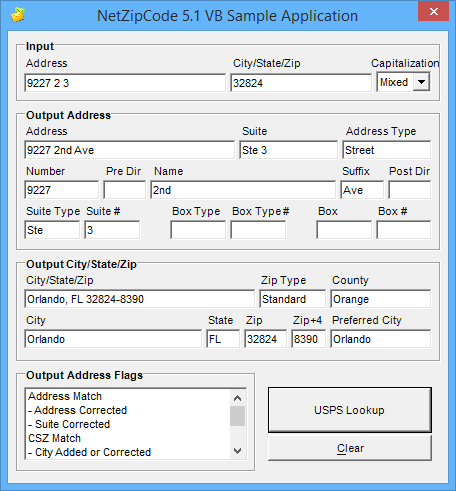Open the Capitalization dropdown arrow
The width and height of the screenshot is (456, 491).
(421, 82)
